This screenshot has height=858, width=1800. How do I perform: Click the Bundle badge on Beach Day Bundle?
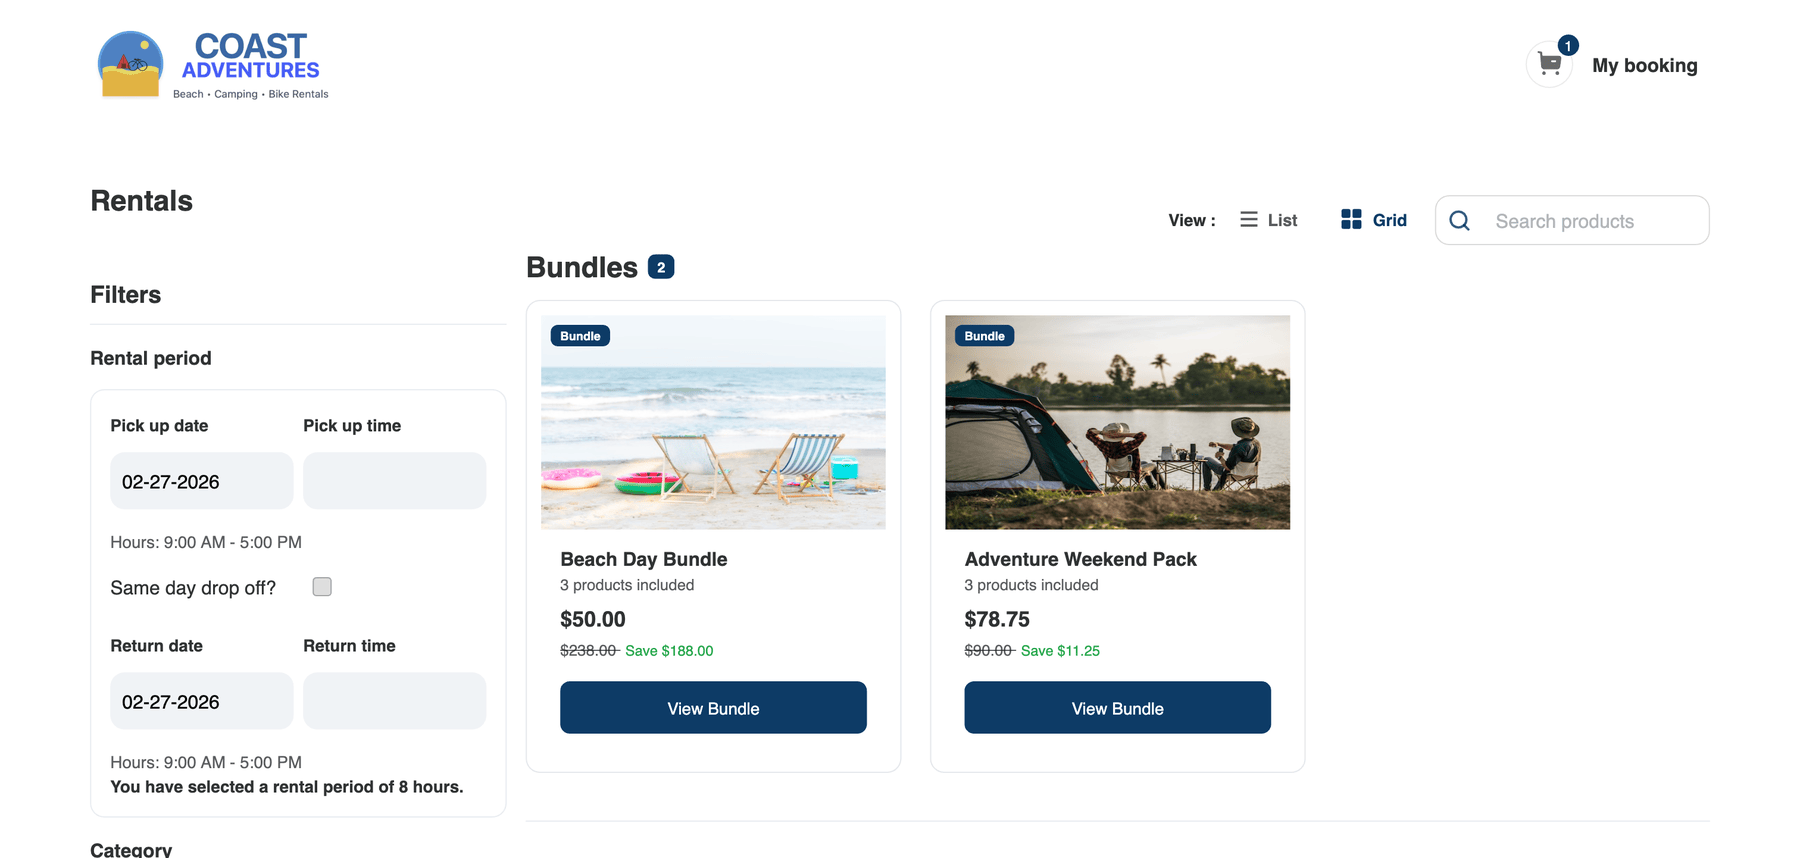580,335
